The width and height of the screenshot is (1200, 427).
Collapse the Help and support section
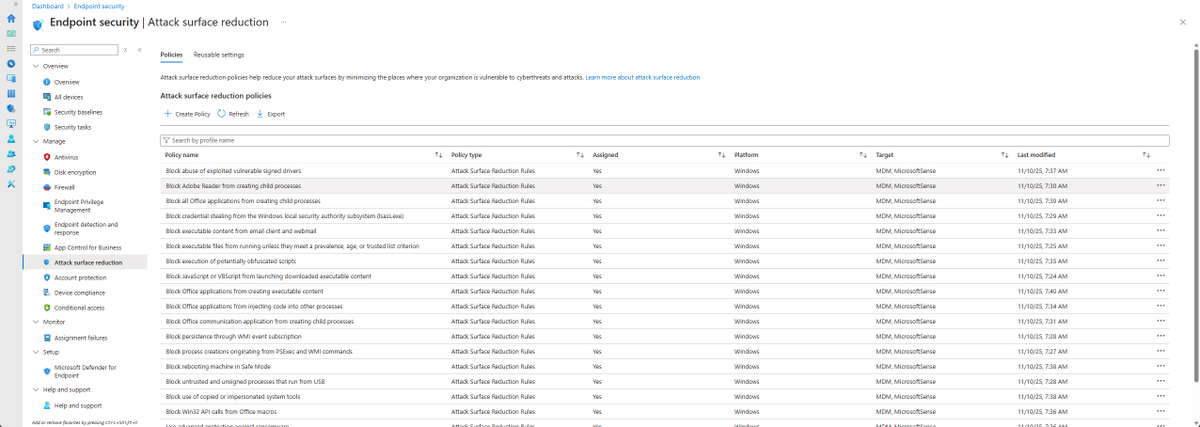[x=35, y=390]
